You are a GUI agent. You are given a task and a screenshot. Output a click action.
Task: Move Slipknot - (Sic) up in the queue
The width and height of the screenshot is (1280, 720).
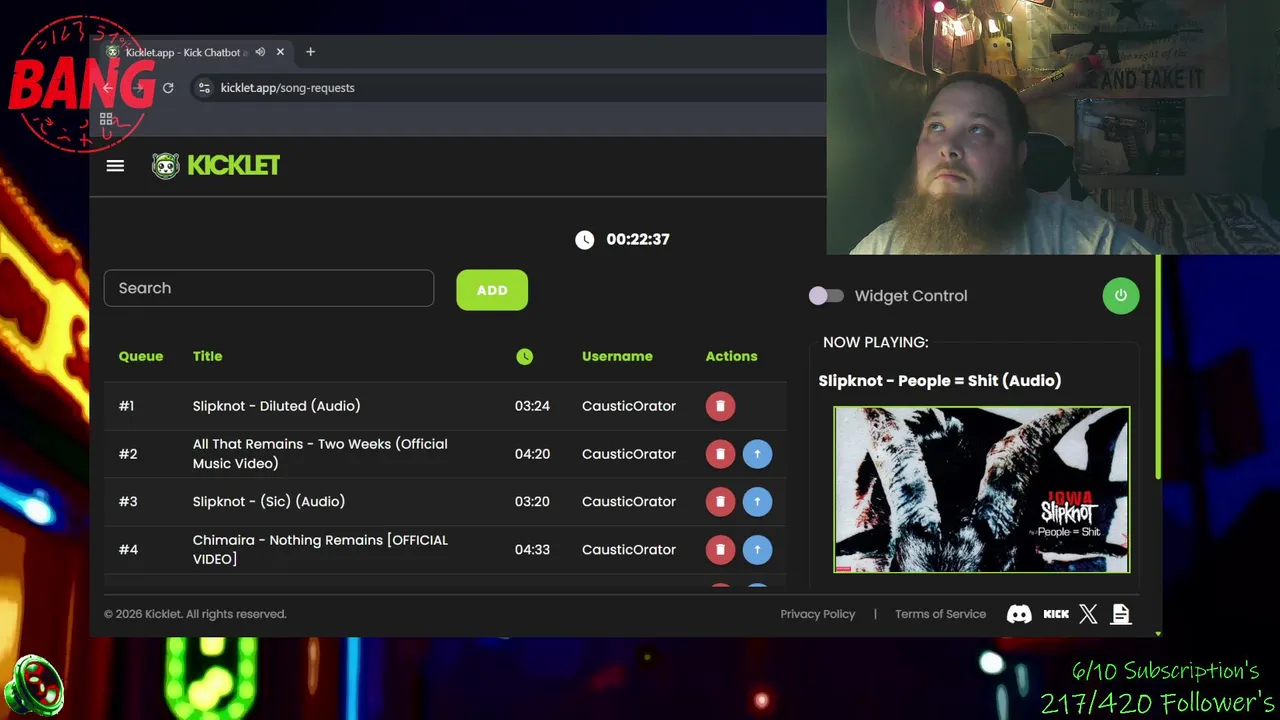click(757, 502)
